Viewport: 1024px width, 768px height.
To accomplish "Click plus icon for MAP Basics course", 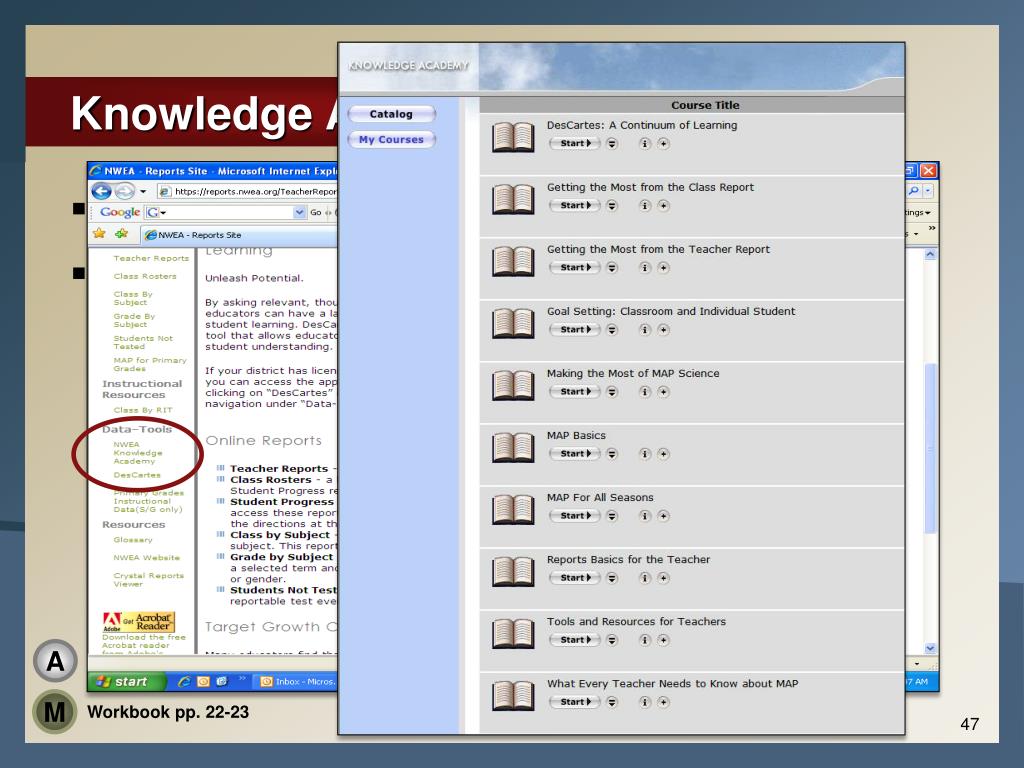I will pyautogui.click(x=664, y=454).
